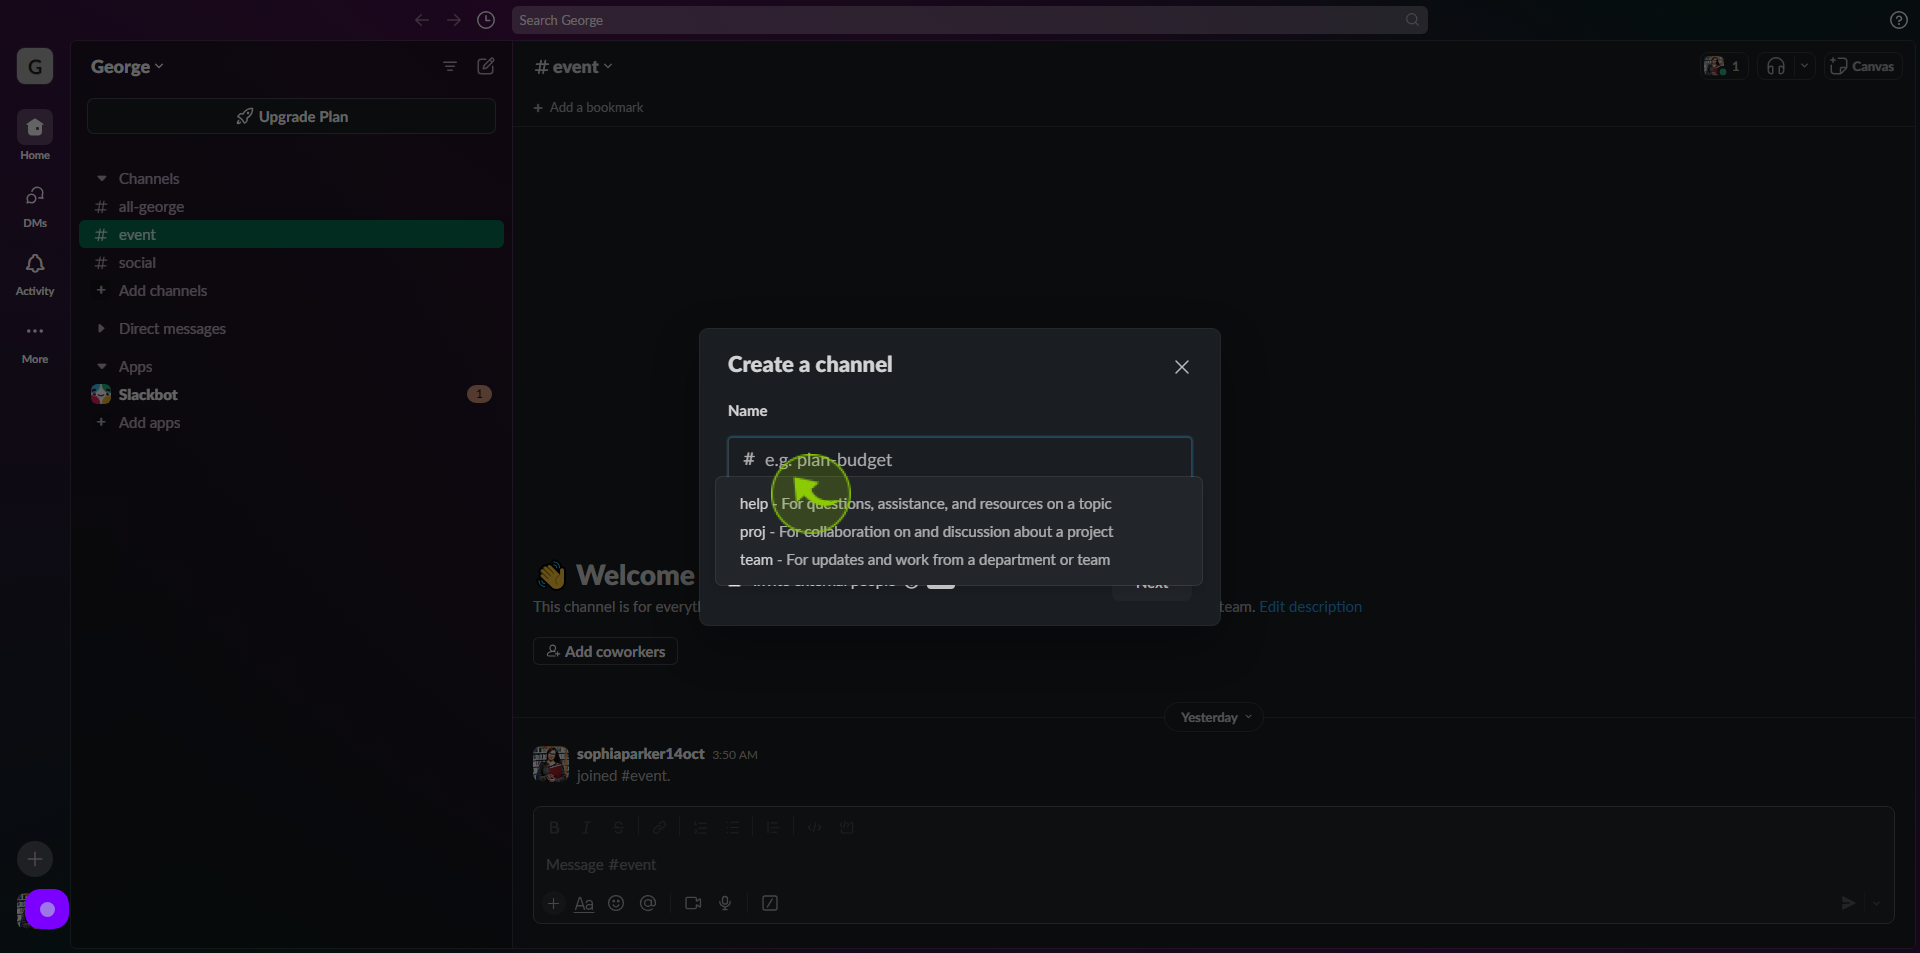Click the @ mention icon
The height and width of the screenshot is (953, 1920).
click(648, 903)
